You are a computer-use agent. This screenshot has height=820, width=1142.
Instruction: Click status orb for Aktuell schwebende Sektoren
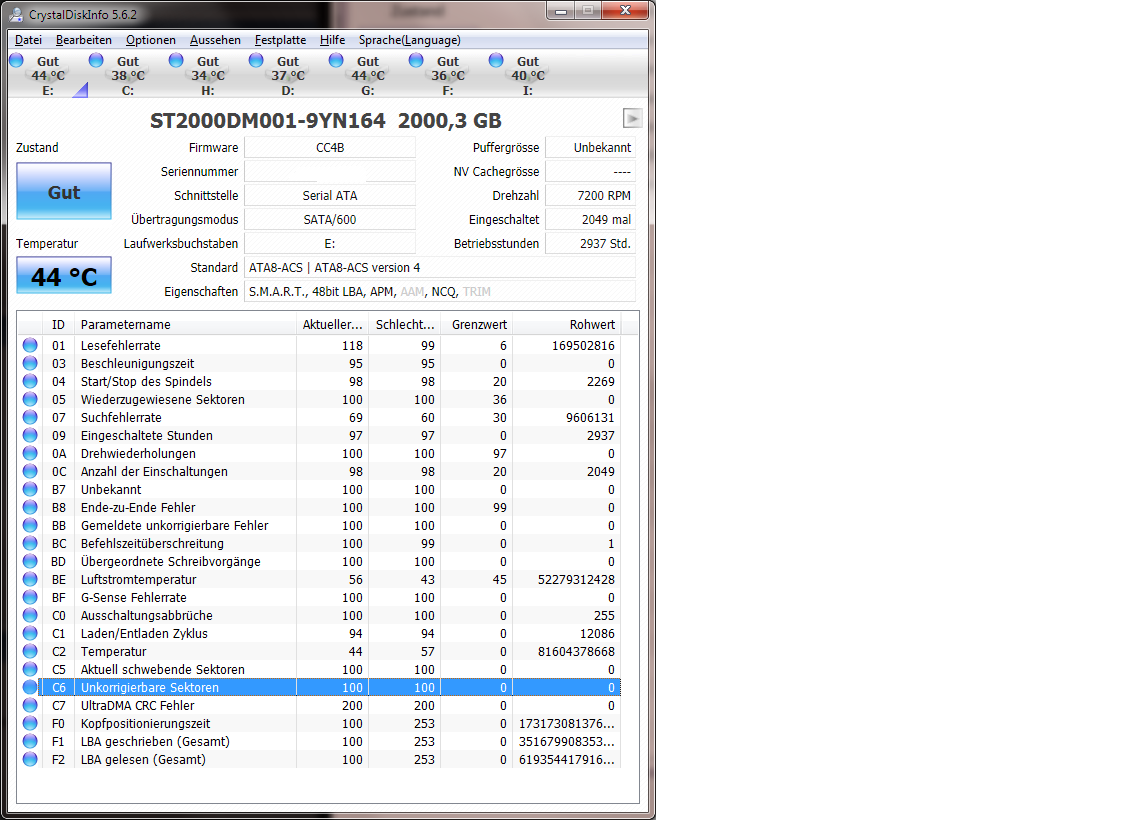coord(30,669)
